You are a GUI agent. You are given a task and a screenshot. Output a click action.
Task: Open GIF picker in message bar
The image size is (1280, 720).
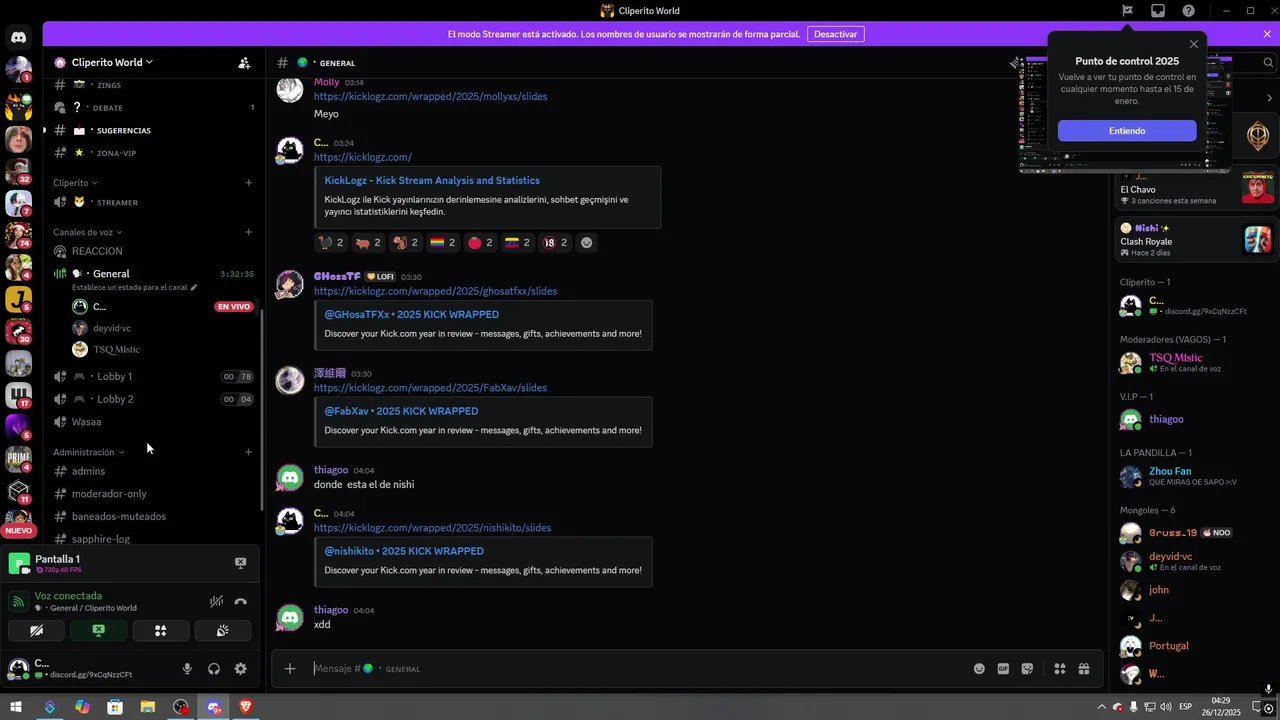tap(1003, 669)
